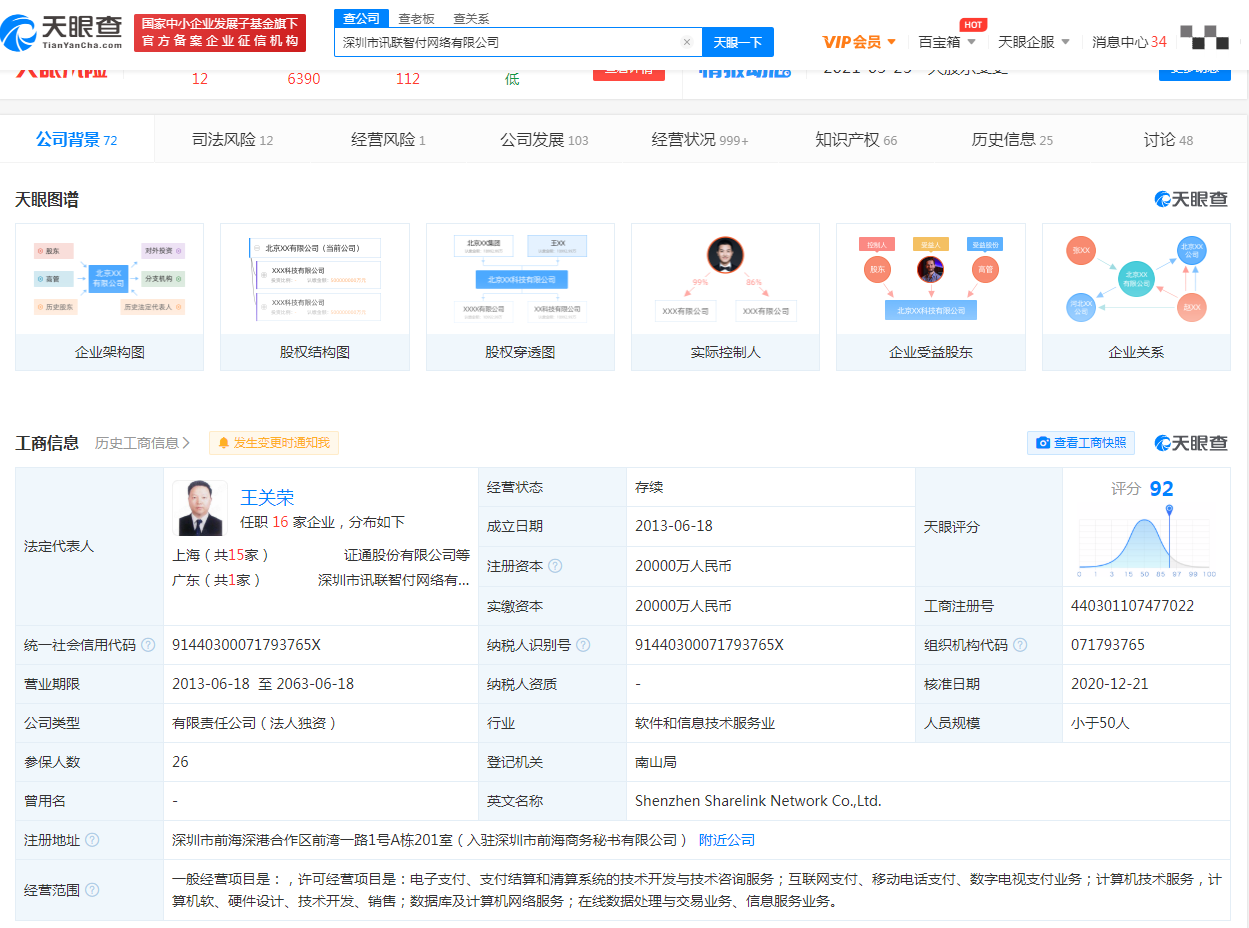Viewport: 1249px width, 928px height.
Task: Open 王关荣's portrait photo
Action: [200, 508]
